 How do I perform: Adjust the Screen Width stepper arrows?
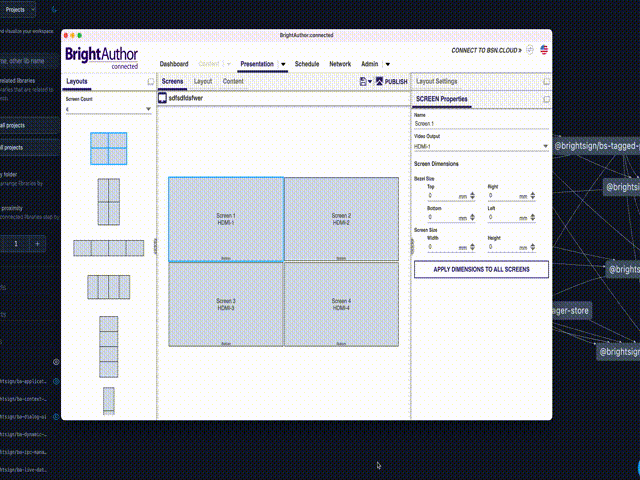coord(472,247)
